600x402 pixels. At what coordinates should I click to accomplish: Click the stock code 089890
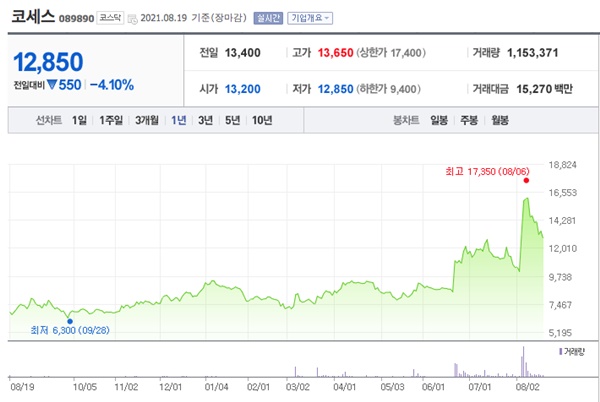pyautogui.click(x=77, y=18)
